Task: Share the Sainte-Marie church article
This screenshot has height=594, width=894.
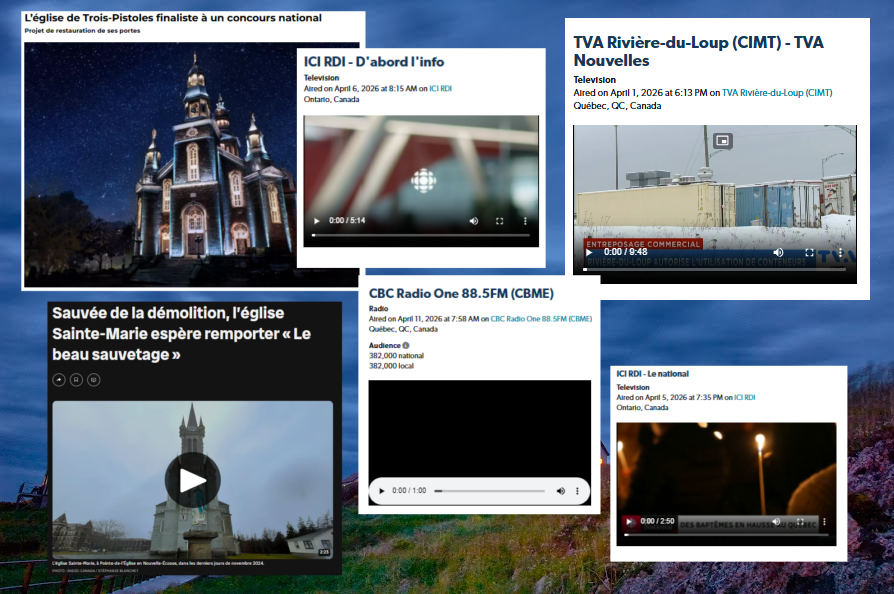Action: 58,380
